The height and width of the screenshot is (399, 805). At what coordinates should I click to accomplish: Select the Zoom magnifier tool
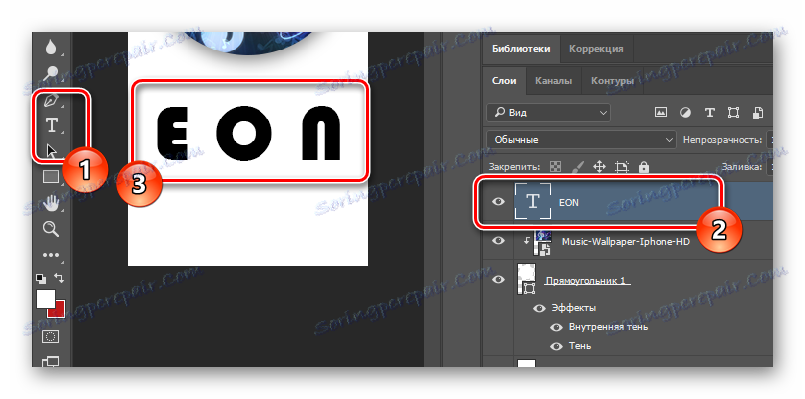tap(51, 229)
